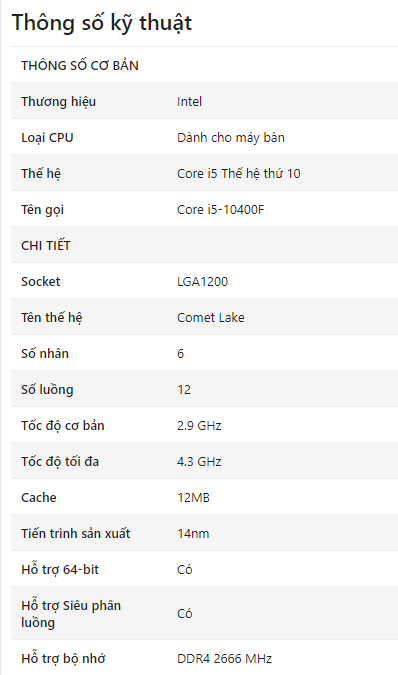398x675 pixels.
Task: Click 'Dành cho máy bàn' CPU type value
Action: tap(231, 137)
